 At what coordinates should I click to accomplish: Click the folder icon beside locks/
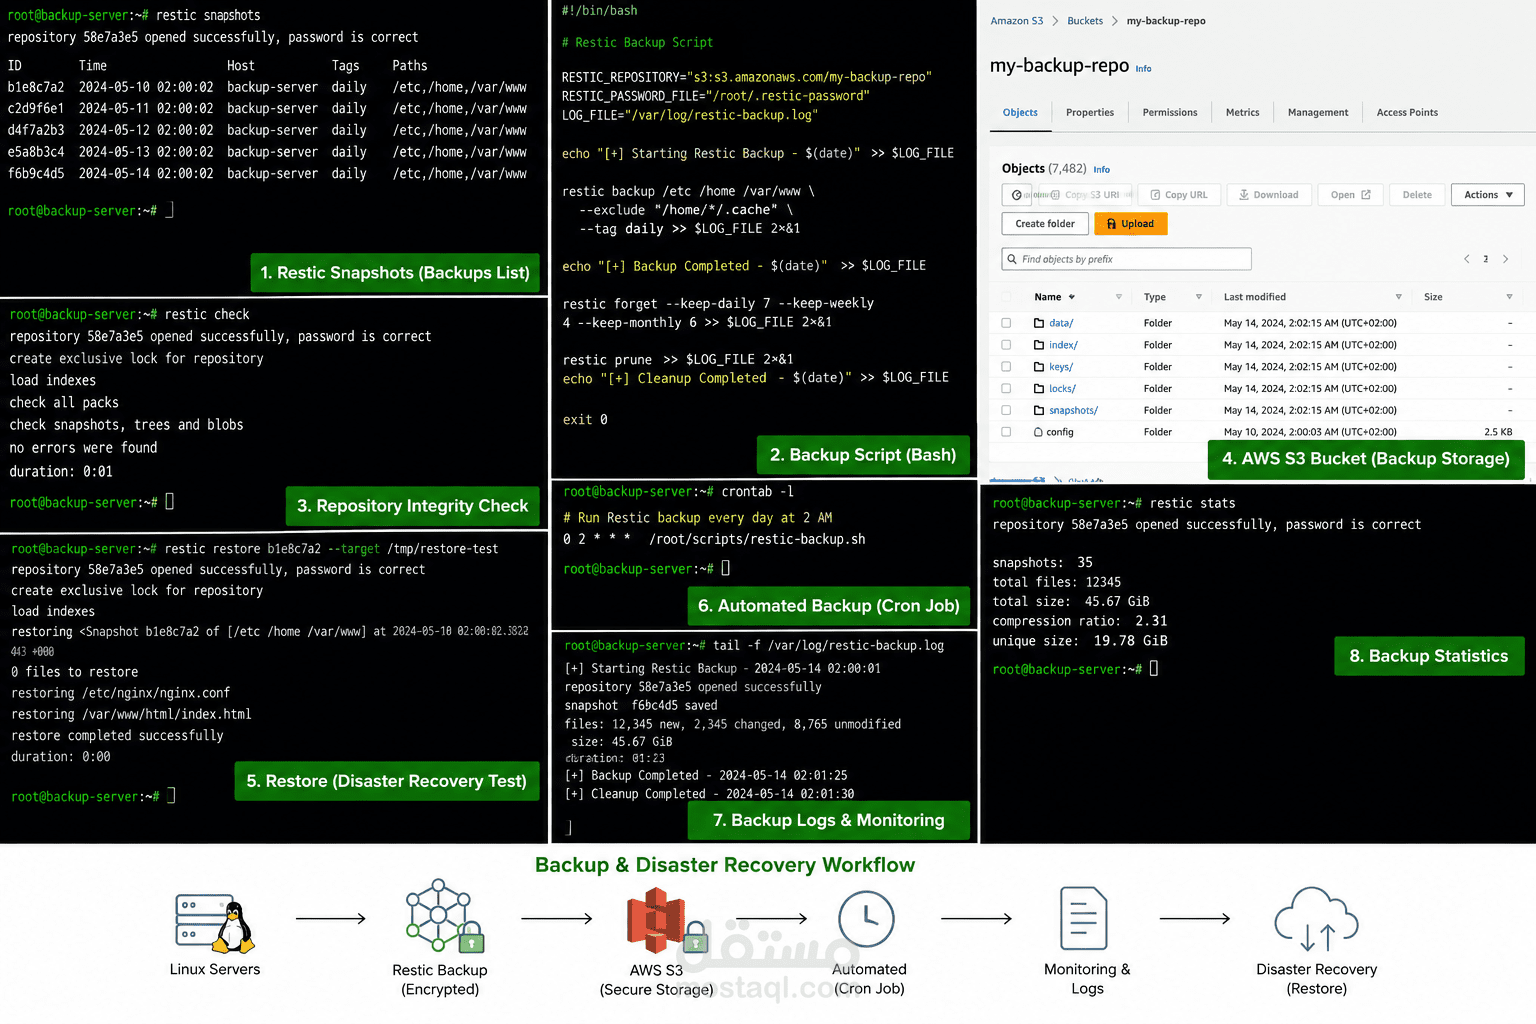coord(1039,388)
